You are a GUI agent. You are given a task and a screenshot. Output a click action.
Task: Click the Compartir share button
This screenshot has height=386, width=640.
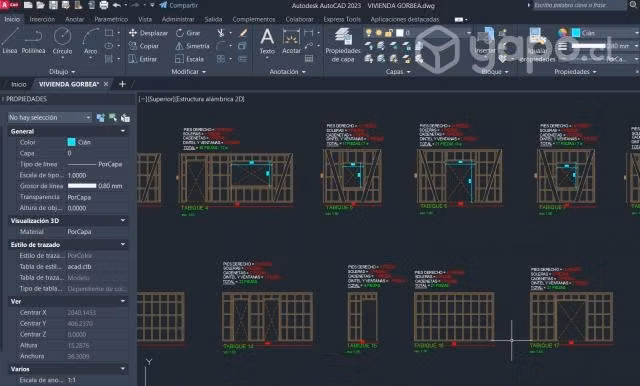[x=179, y=5]
